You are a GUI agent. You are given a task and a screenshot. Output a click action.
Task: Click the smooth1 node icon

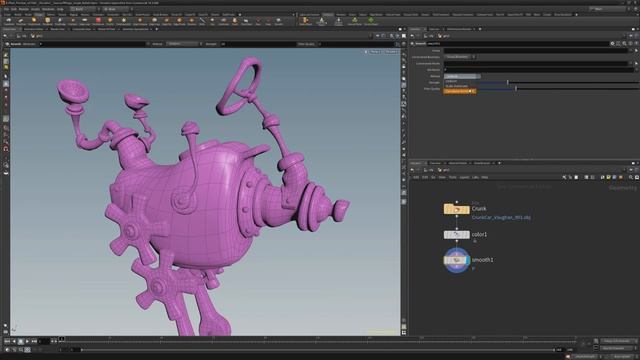[457, 260]
